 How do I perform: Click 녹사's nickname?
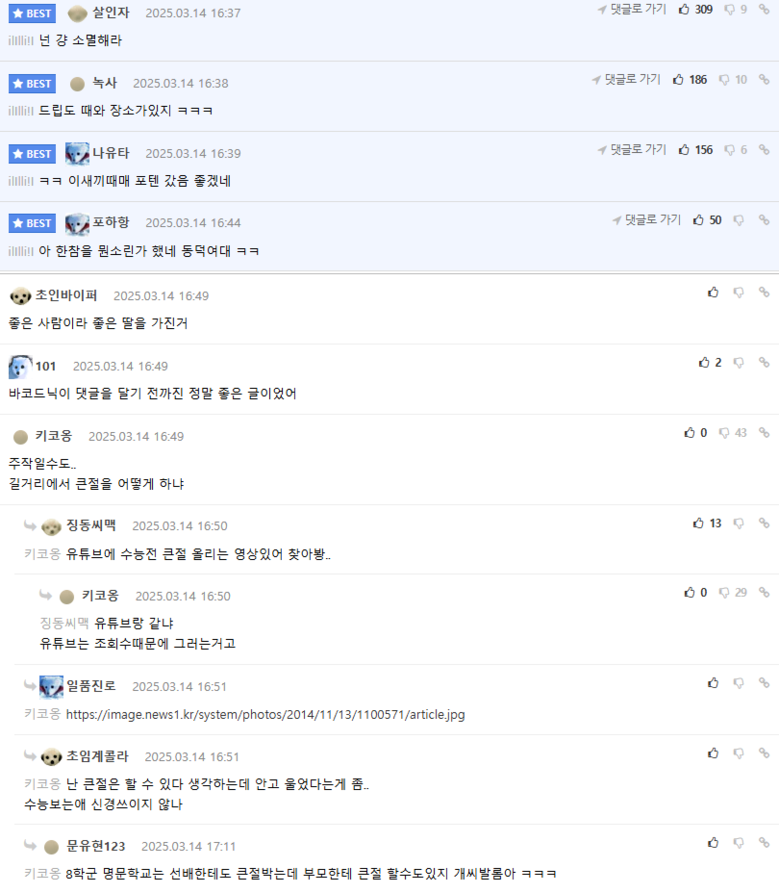(105, 83)
